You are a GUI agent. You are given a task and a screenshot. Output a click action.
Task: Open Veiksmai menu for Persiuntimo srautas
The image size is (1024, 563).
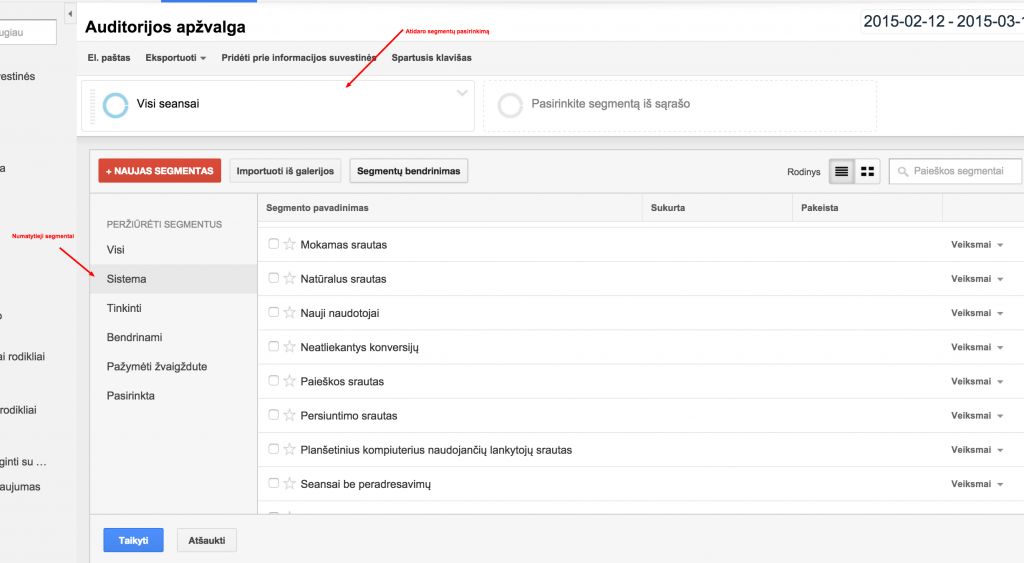[976, 415]
